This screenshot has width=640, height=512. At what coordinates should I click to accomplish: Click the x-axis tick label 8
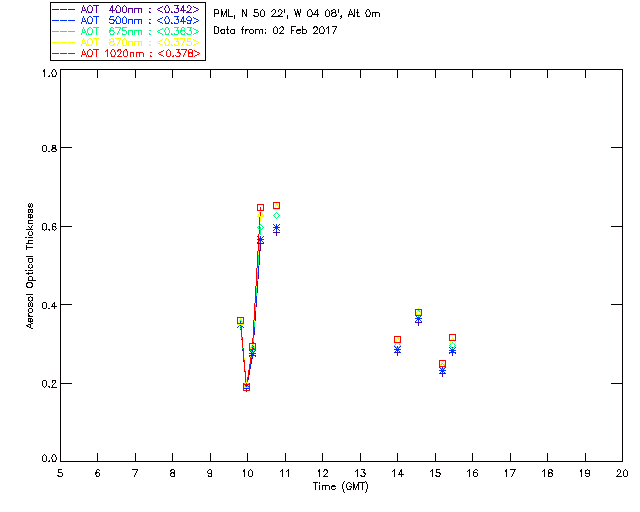click(172, 473)
